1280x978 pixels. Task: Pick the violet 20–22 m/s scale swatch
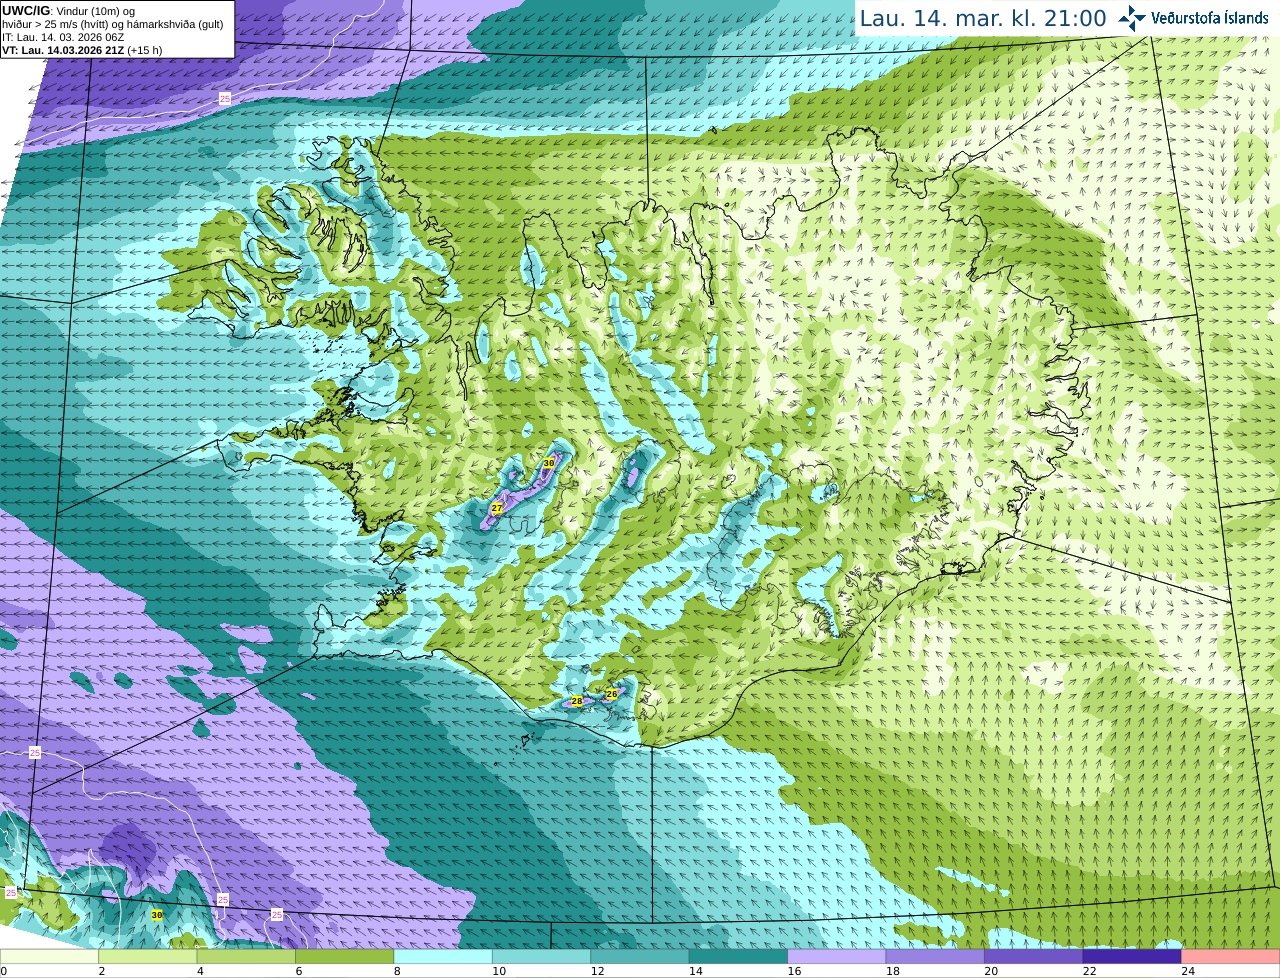[1034, 957]
